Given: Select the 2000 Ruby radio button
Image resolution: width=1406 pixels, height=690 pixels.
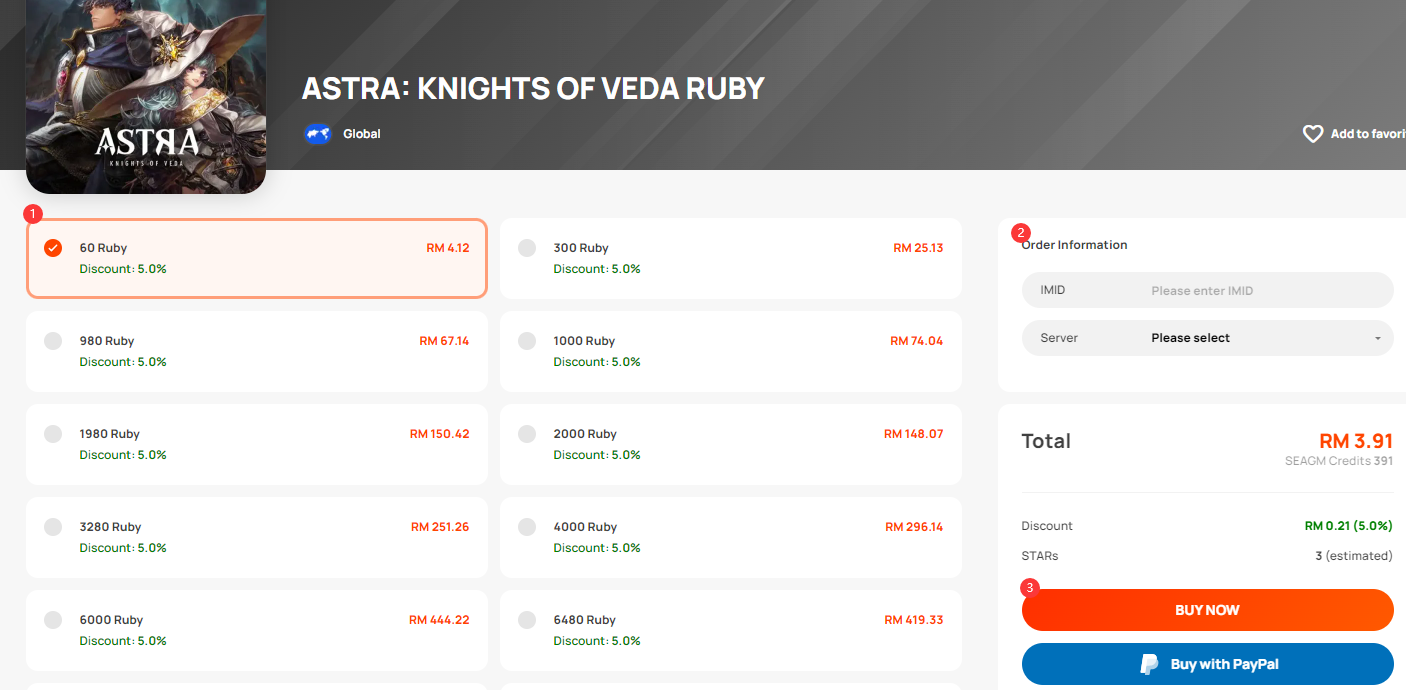Looking at the screenshot, I should click(x=527, y=434).
